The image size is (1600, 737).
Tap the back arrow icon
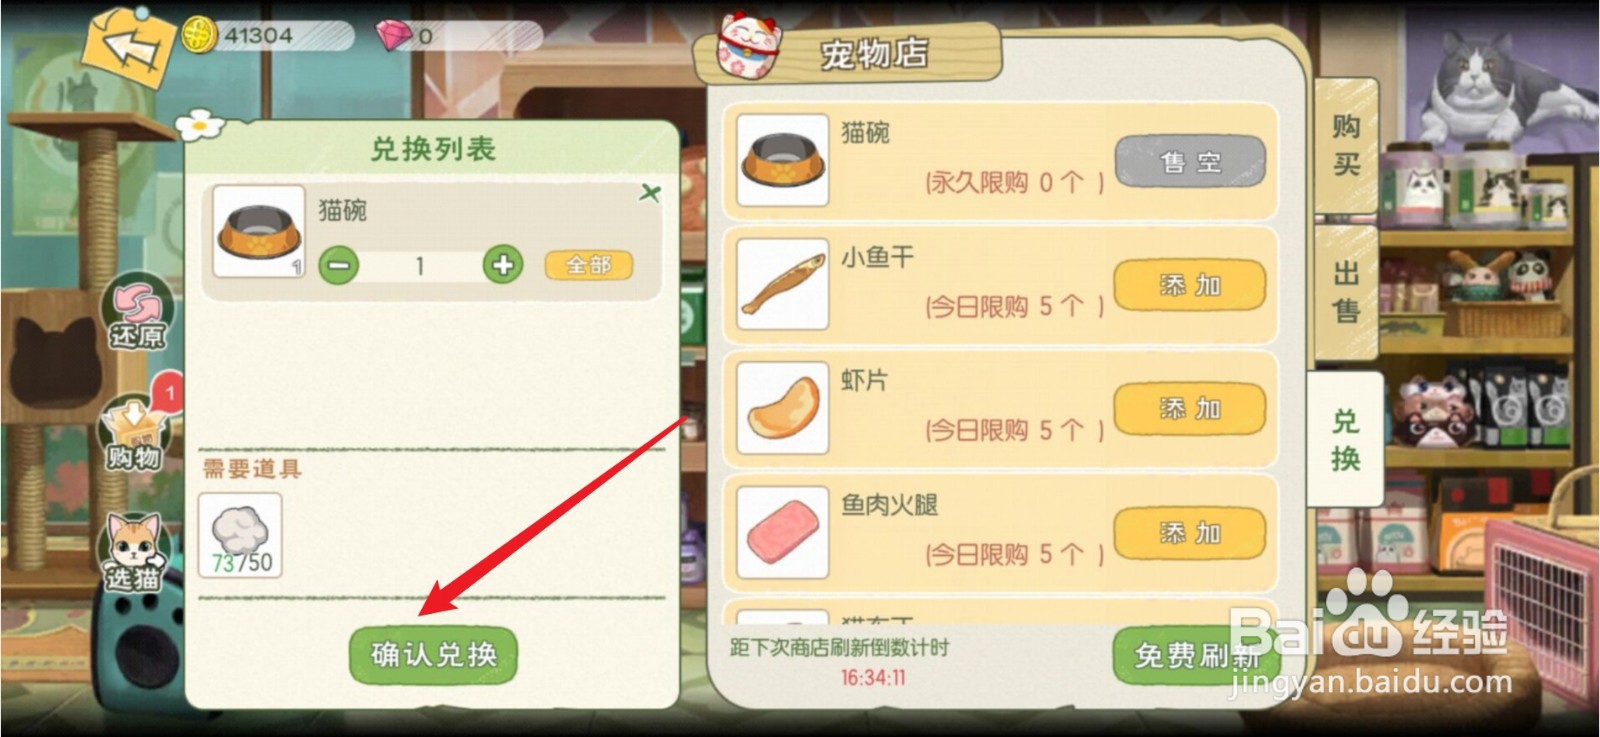pyautogui.click(x=127, y=48)
